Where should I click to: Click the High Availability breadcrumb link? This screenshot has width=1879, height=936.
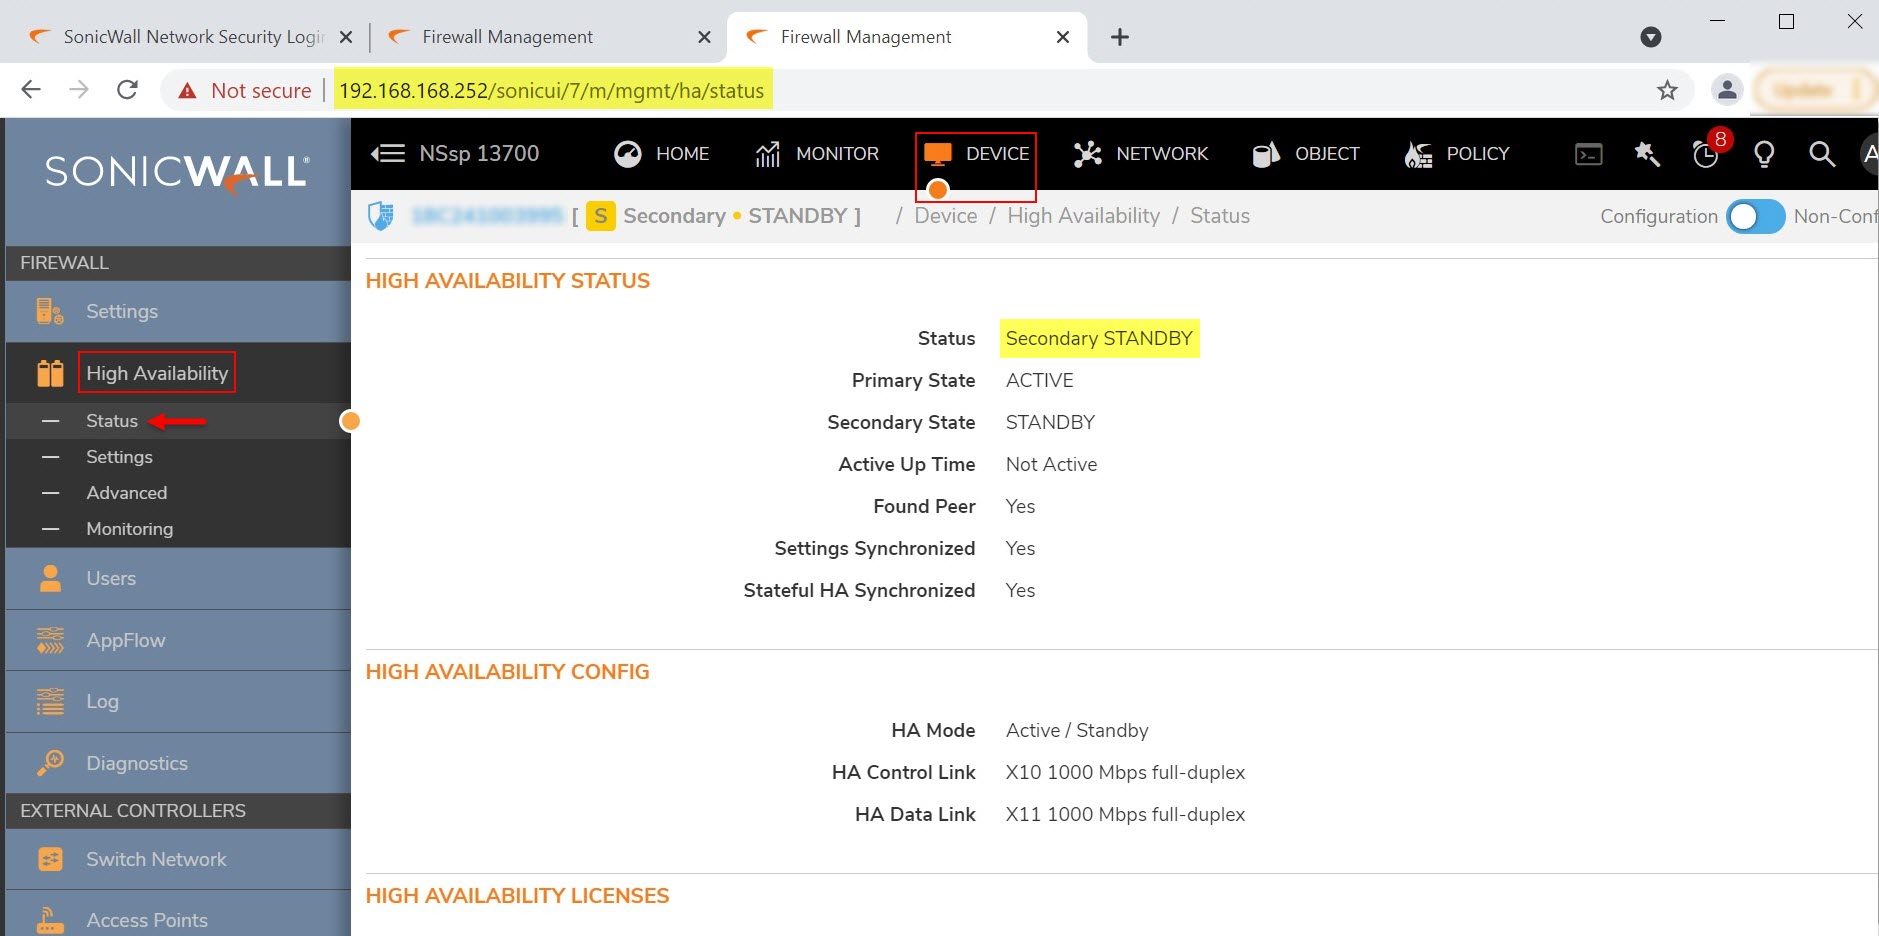[1083, 216]
